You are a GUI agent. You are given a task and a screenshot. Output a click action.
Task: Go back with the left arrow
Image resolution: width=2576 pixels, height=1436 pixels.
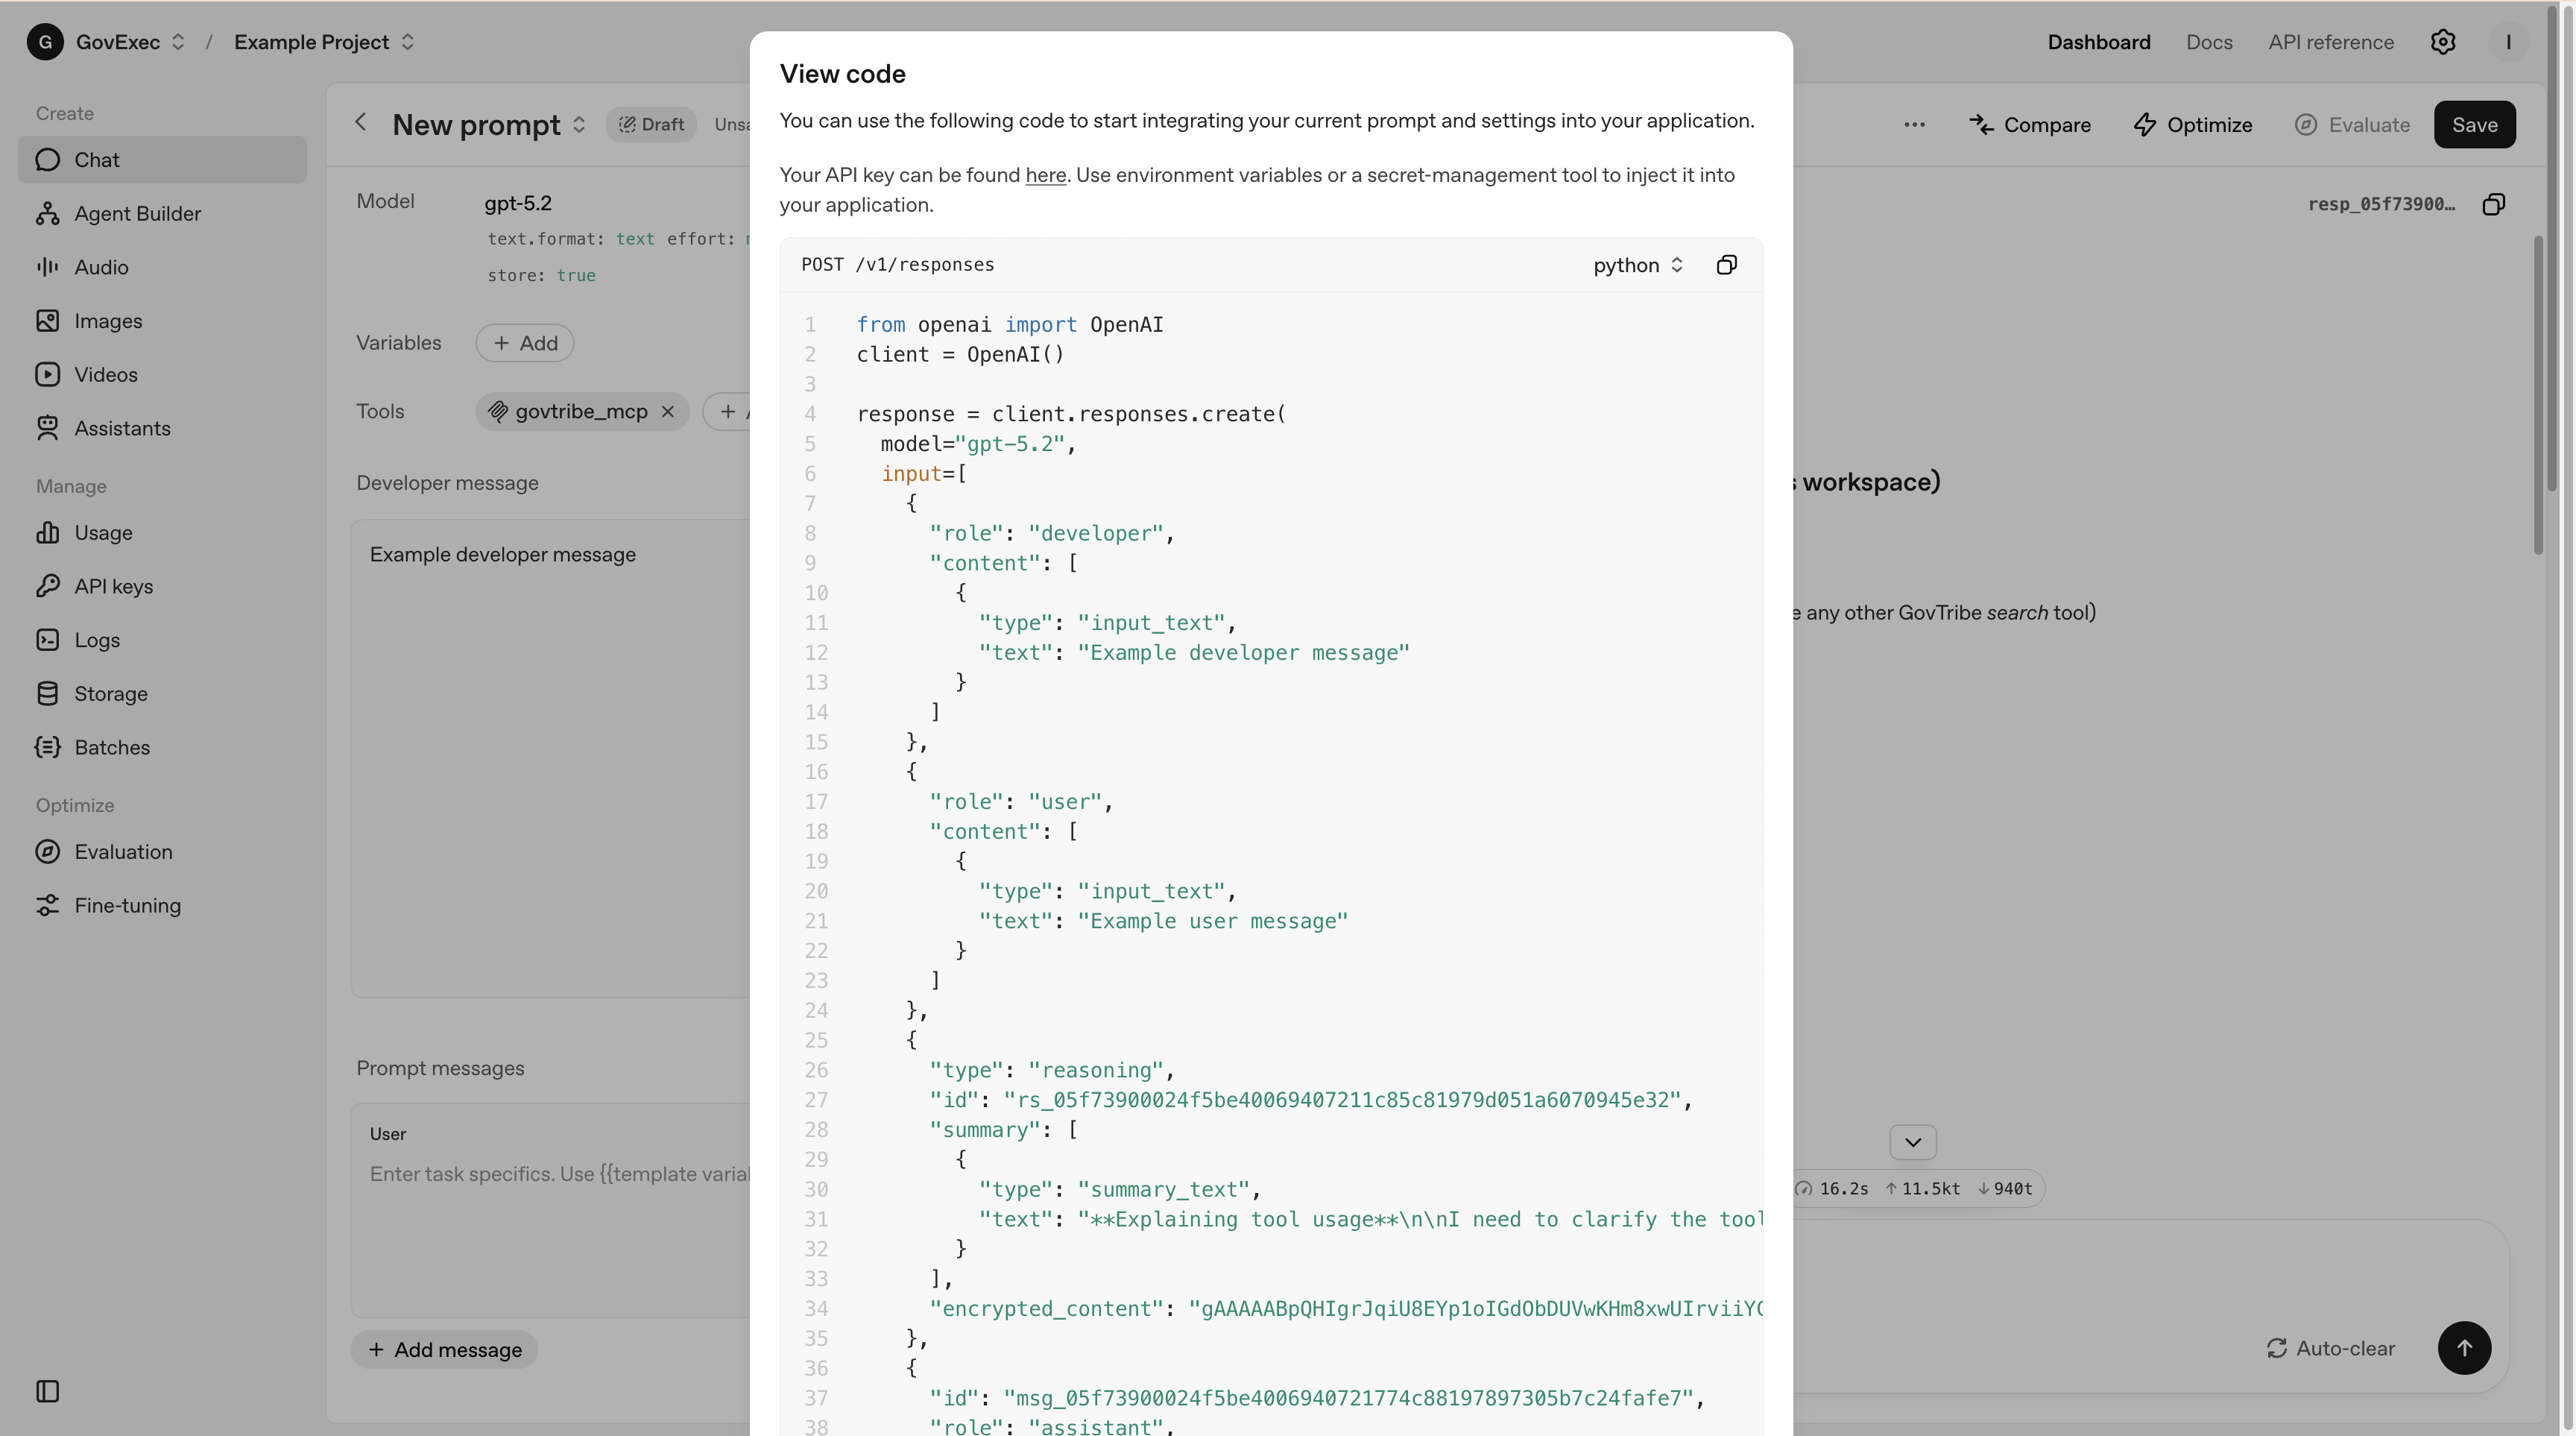(x=361, y=123)
